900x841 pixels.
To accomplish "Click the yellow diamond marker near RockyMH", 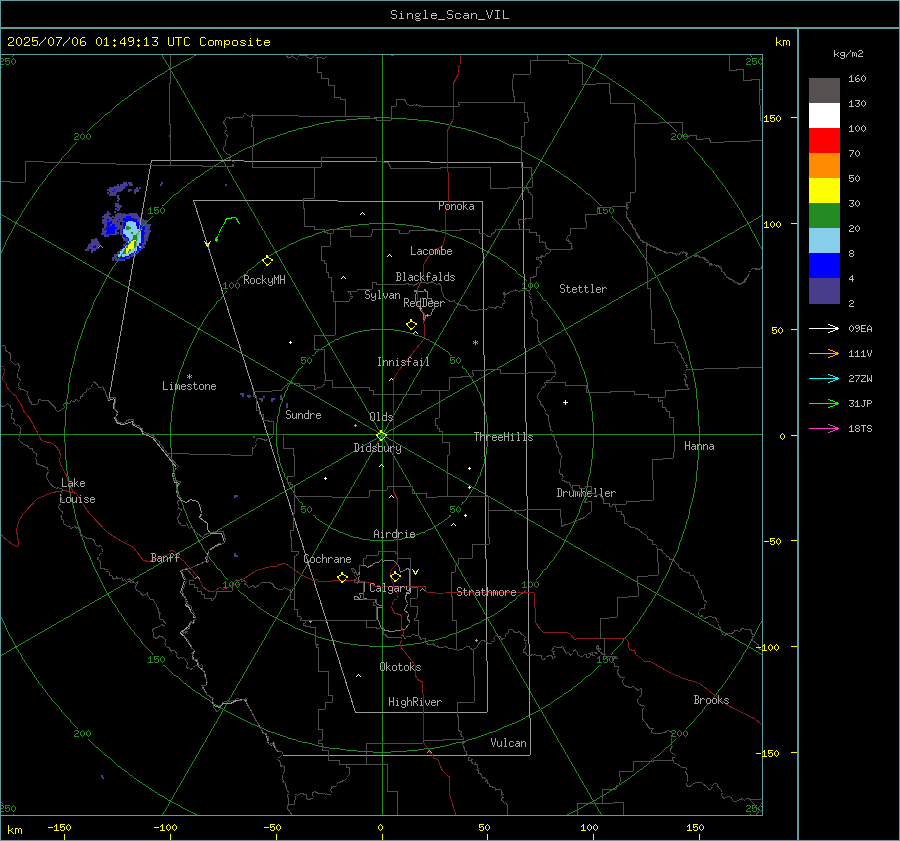I will click(267, 261).
